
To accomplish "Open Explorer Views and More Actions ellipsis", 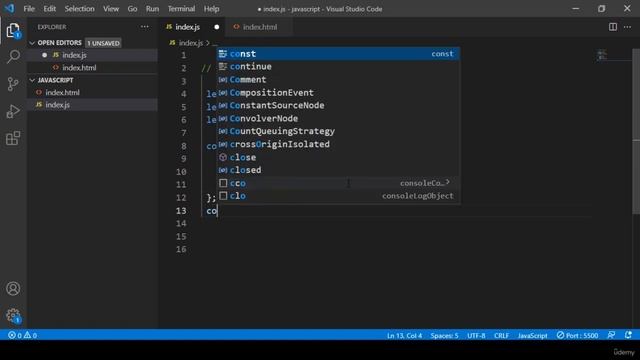I will (145, 27).
